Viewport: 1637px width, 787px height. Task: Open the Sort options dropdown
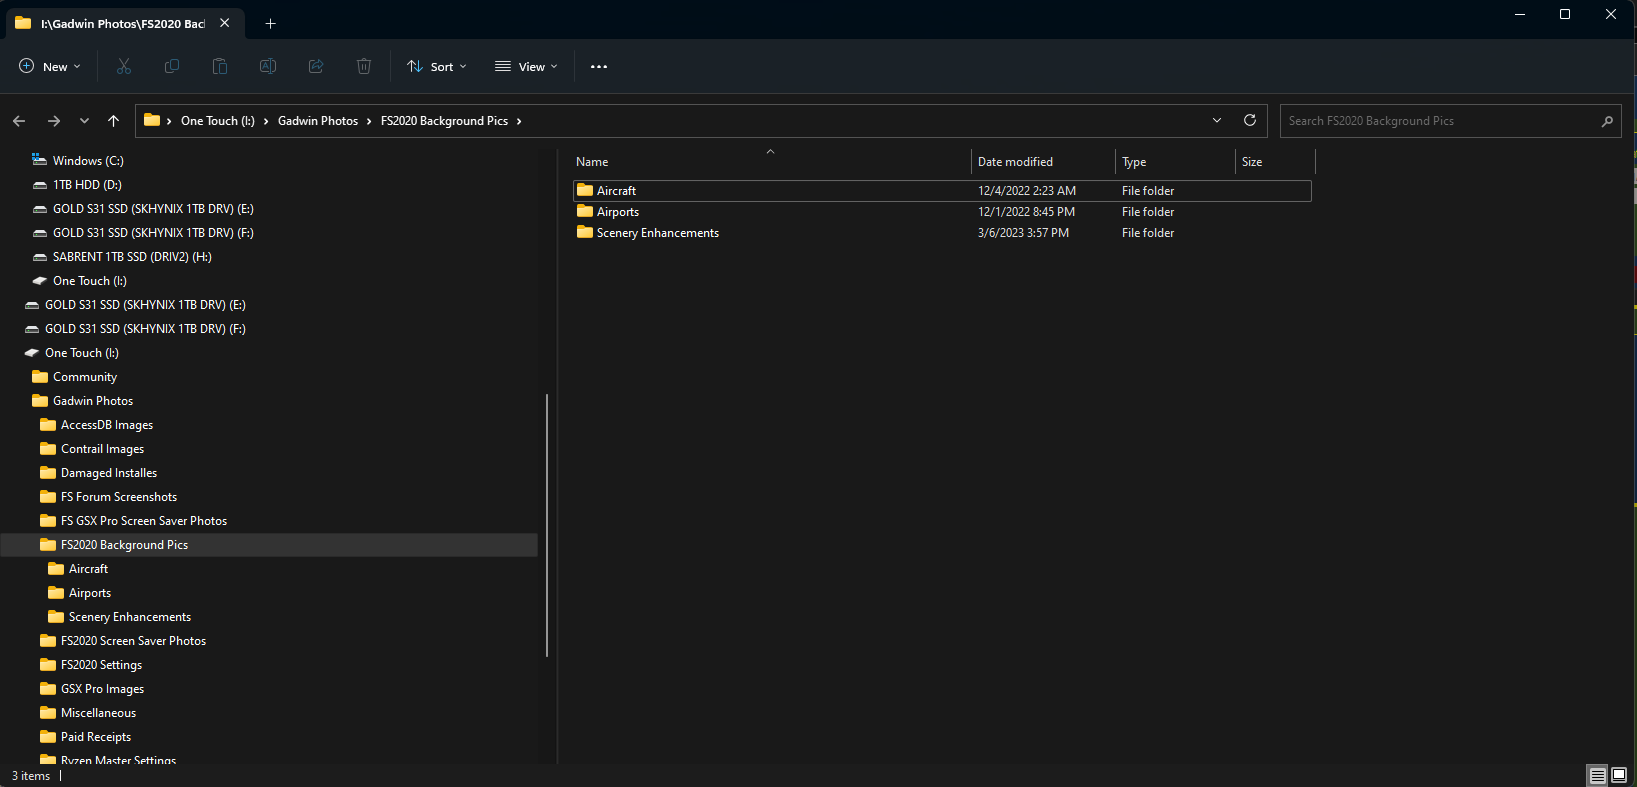click(x=437, y=66)
